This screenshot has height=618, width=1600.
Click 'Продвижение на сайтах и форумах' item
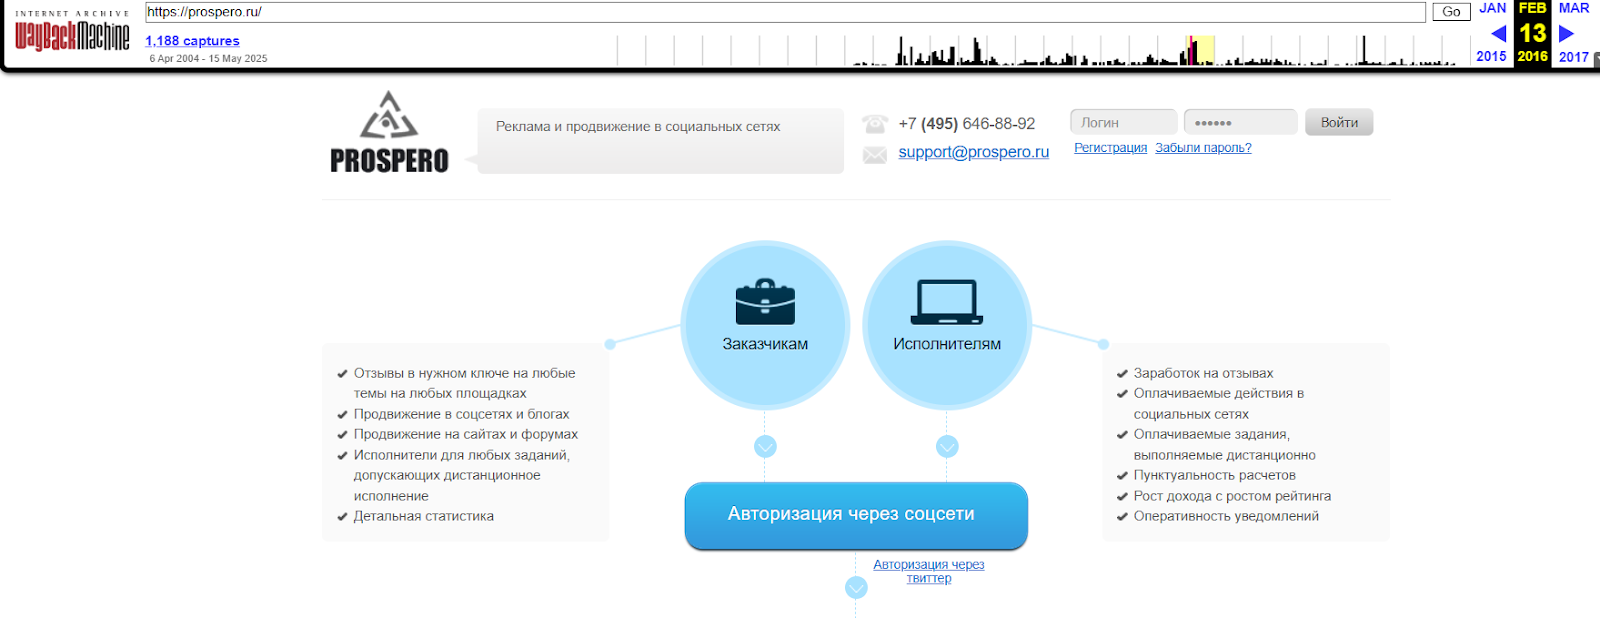(465, 434)
